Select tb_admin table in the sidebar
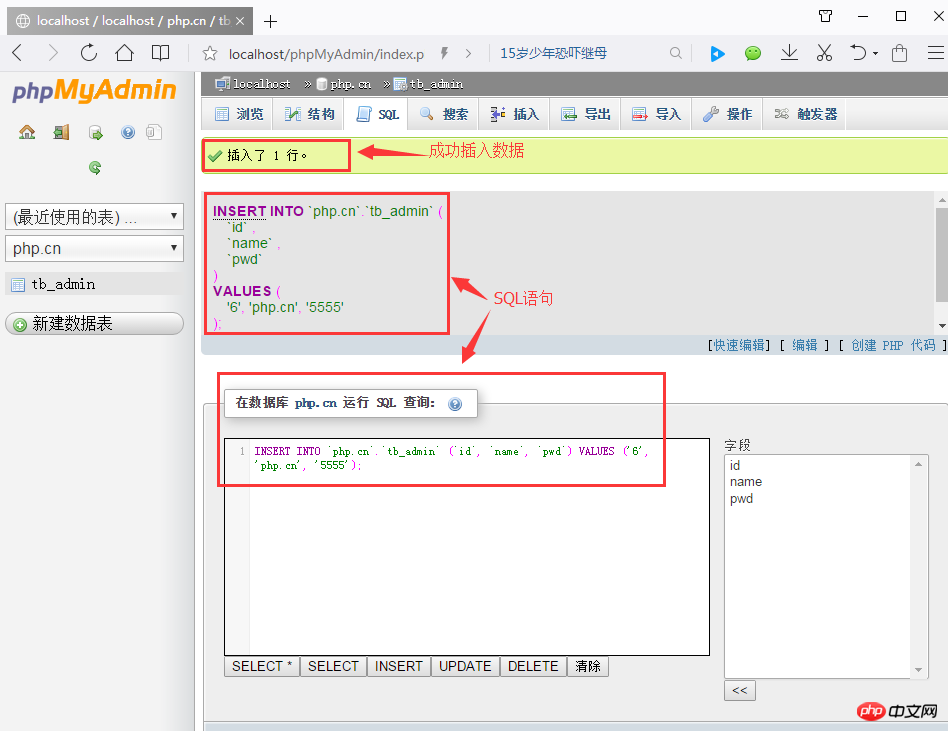Screen dimensions: 948x731 point(63,284)
